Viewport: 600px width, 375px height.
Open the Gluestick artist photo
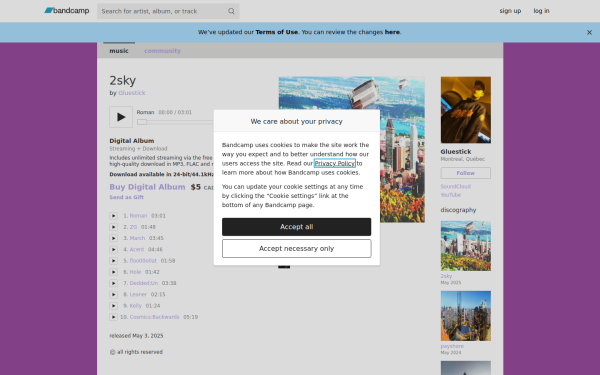(466, 110)
